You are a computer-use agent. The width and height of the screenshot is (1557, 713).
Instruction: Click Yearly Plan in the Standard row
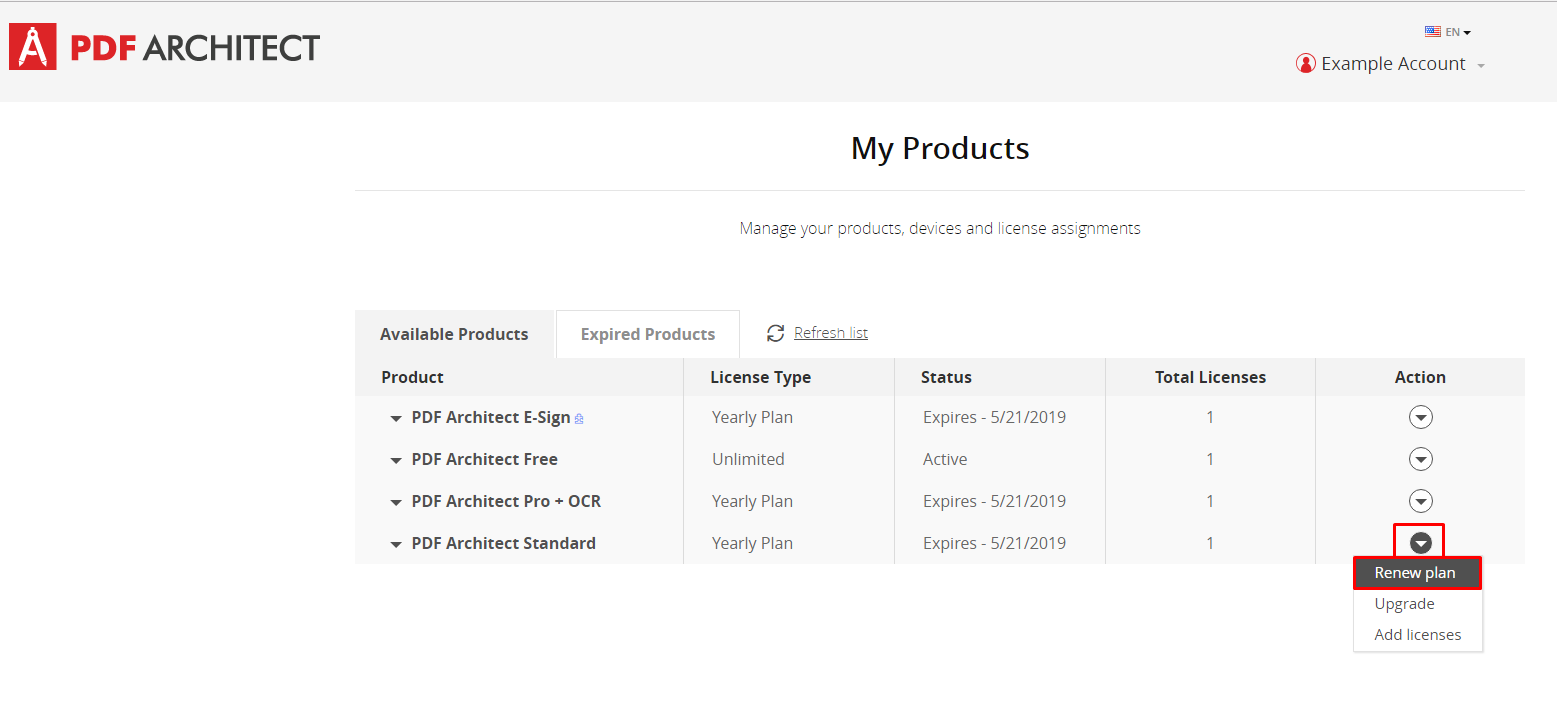752,543
